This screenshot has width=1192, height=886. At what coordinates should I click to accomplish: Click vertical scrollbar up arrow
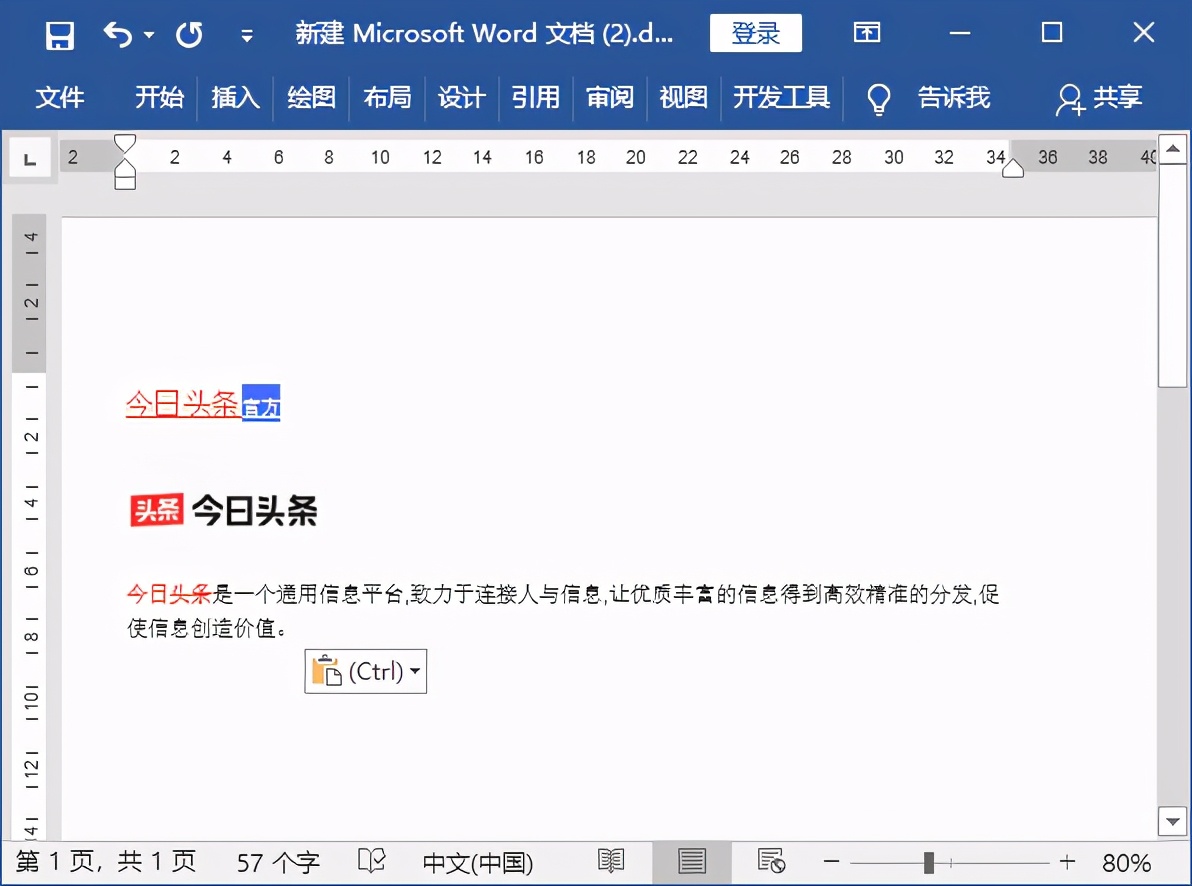point(1173,149)
